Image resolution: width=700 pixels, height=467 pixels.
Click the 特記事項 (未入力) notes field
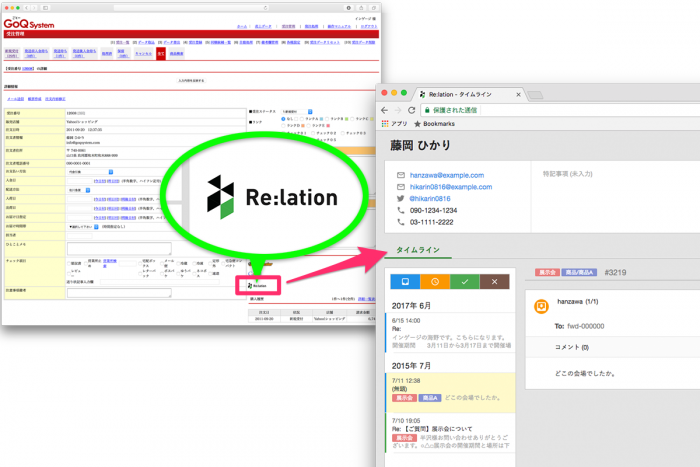pos(567,174)
